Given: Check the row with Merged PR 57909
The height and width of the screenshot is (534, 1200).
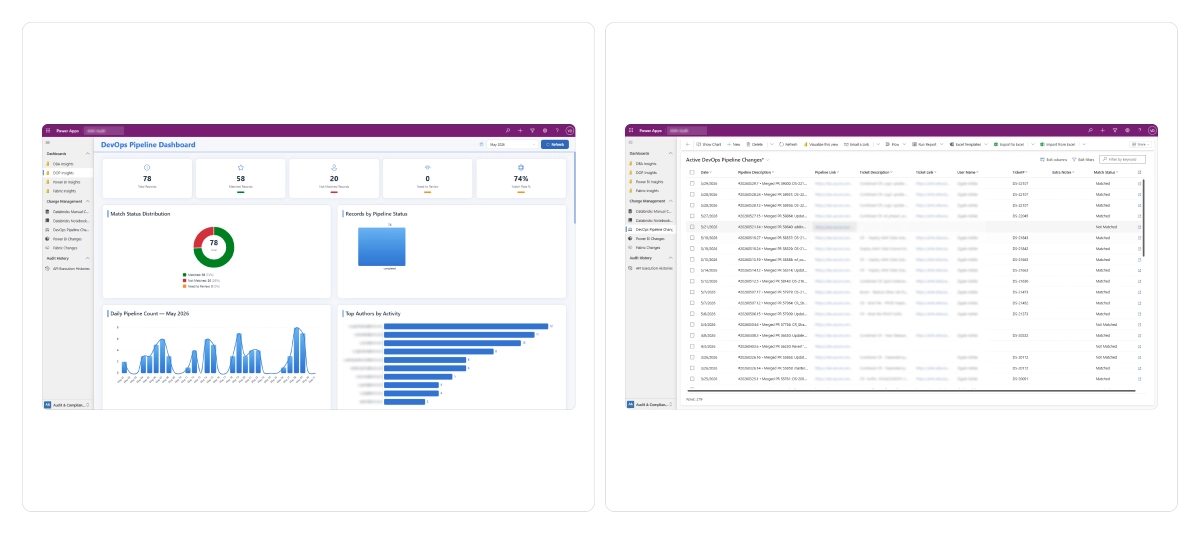Looking at the screenshot, I should pyautogui.click(x=692, y=314).
